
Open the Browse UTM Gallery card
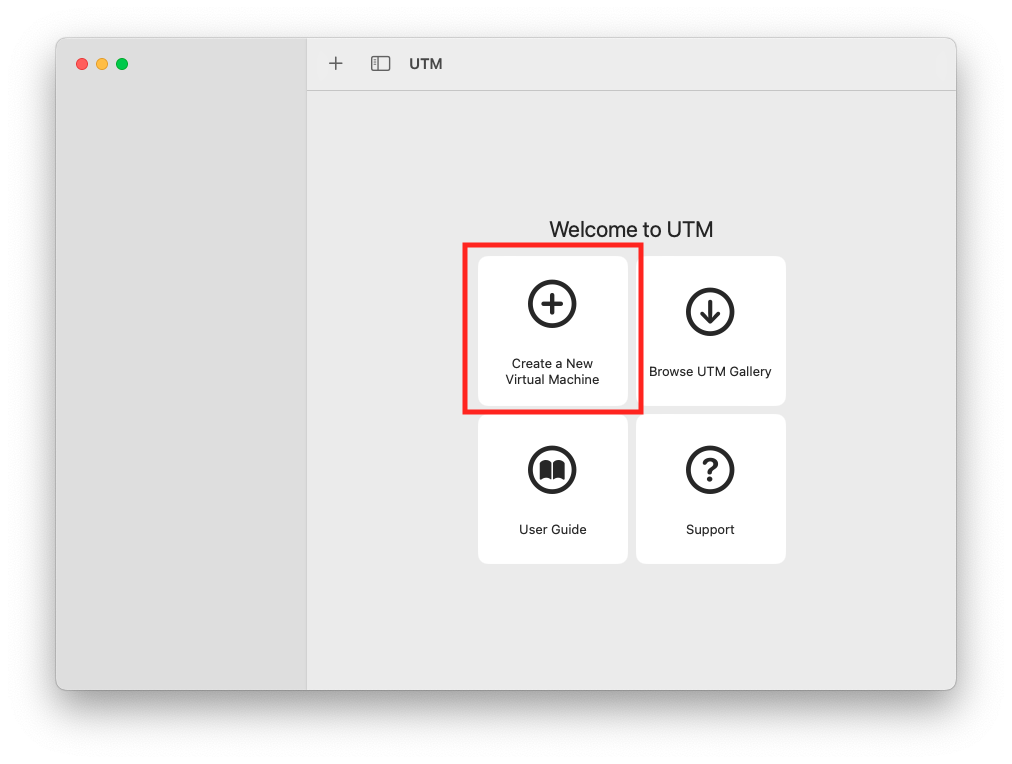point(711,330)
